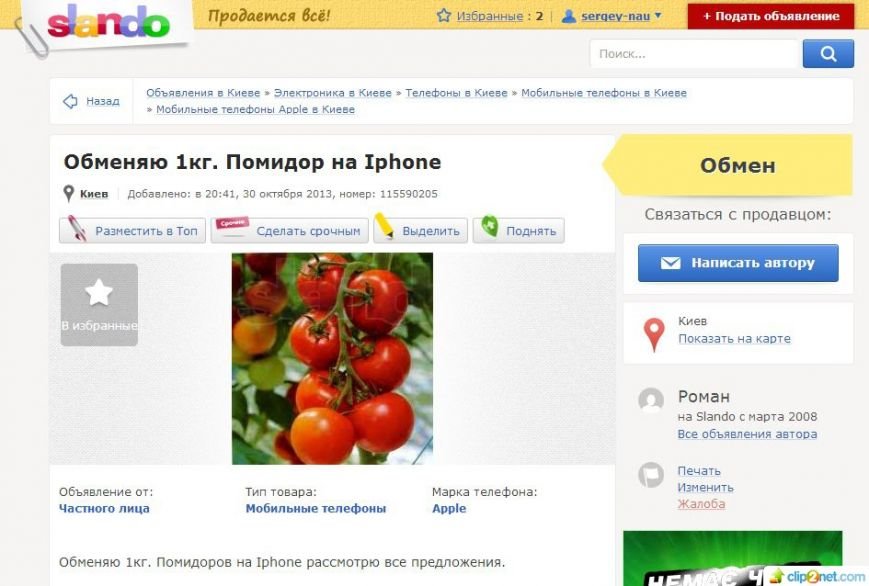Click the Поднять button

point(519,231)
